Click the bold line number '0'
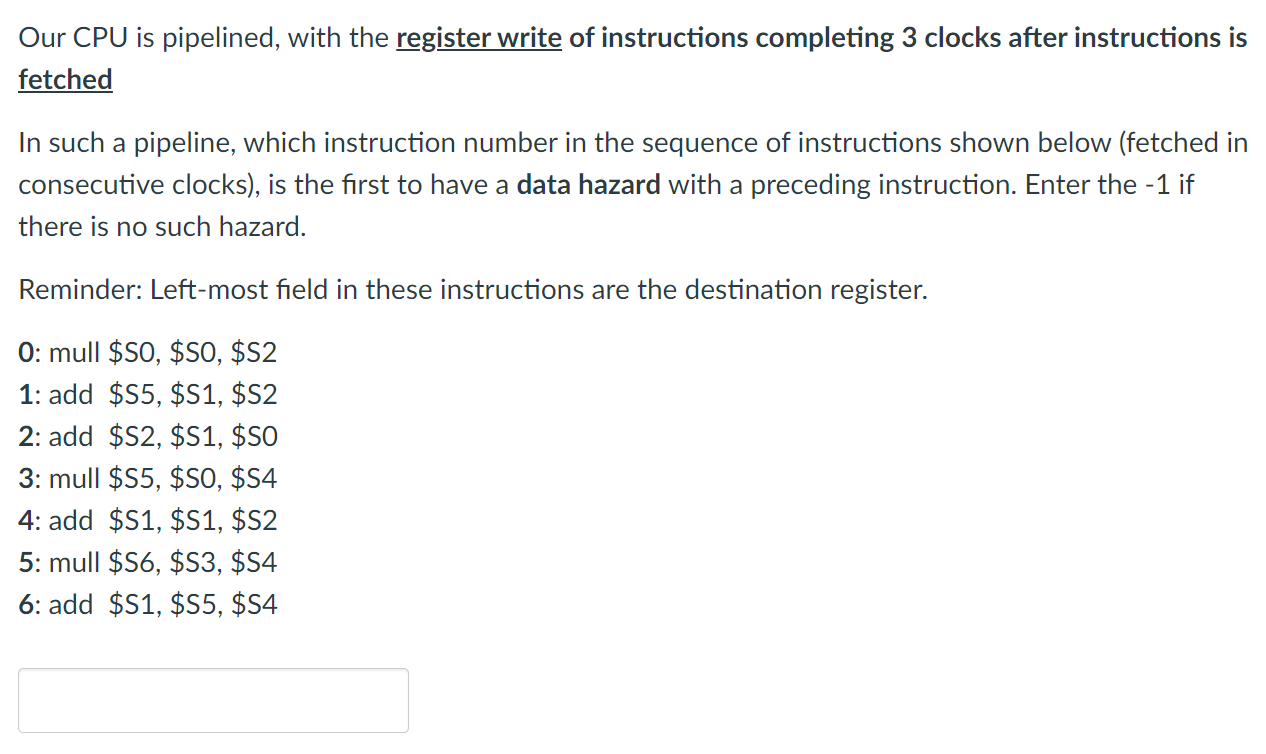 (x=24, y=352)
